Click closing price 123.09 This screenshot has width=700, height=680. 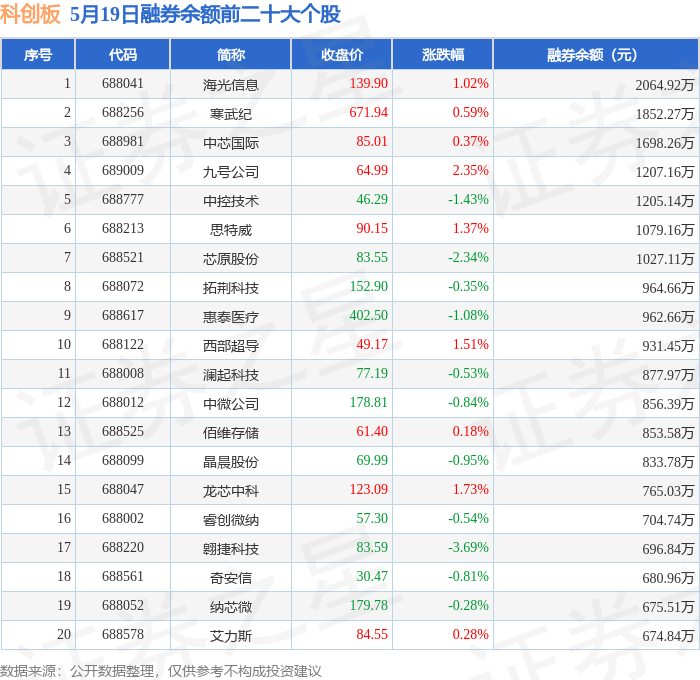369,490
